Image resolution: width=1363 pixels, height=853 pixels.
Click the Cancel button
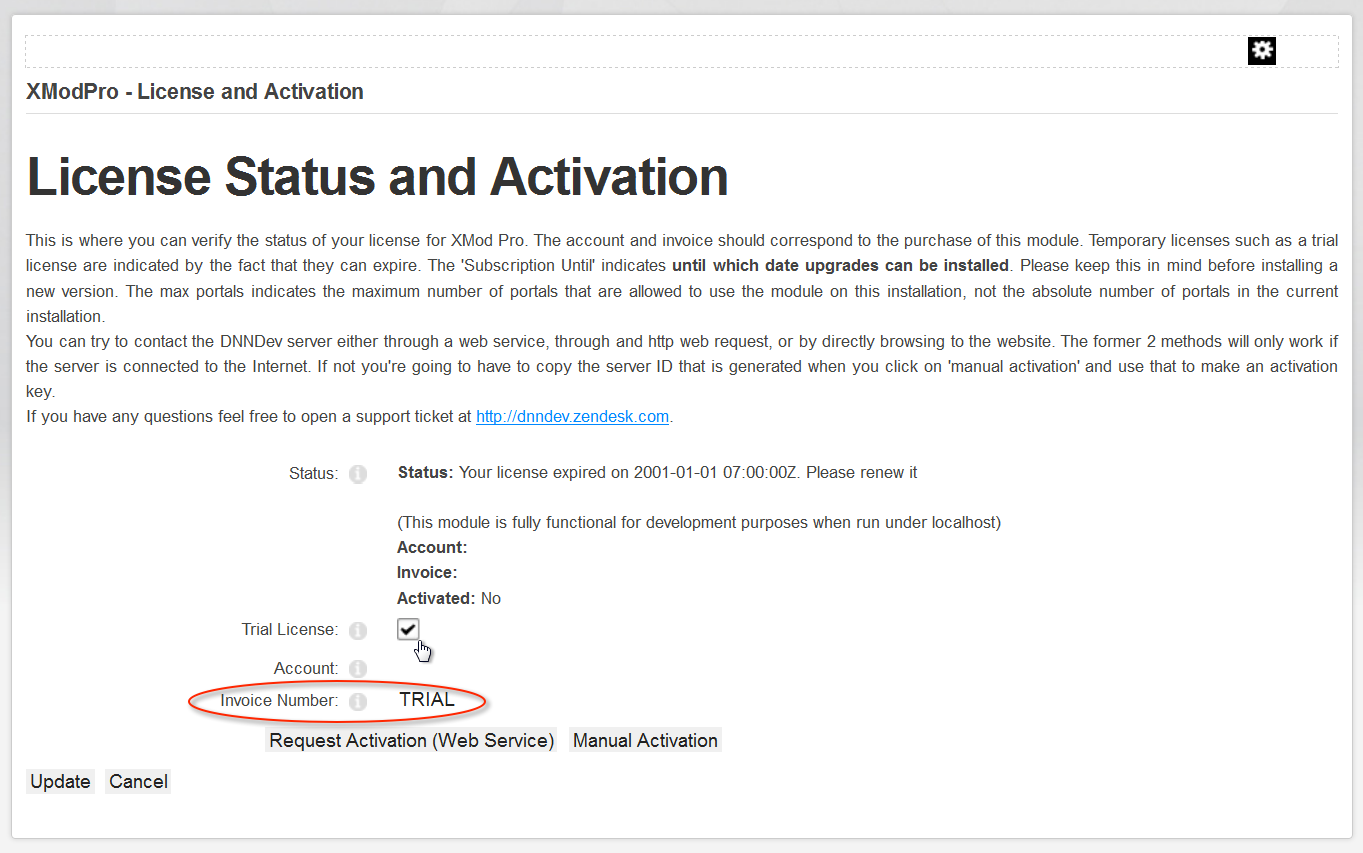pos(138,782)
